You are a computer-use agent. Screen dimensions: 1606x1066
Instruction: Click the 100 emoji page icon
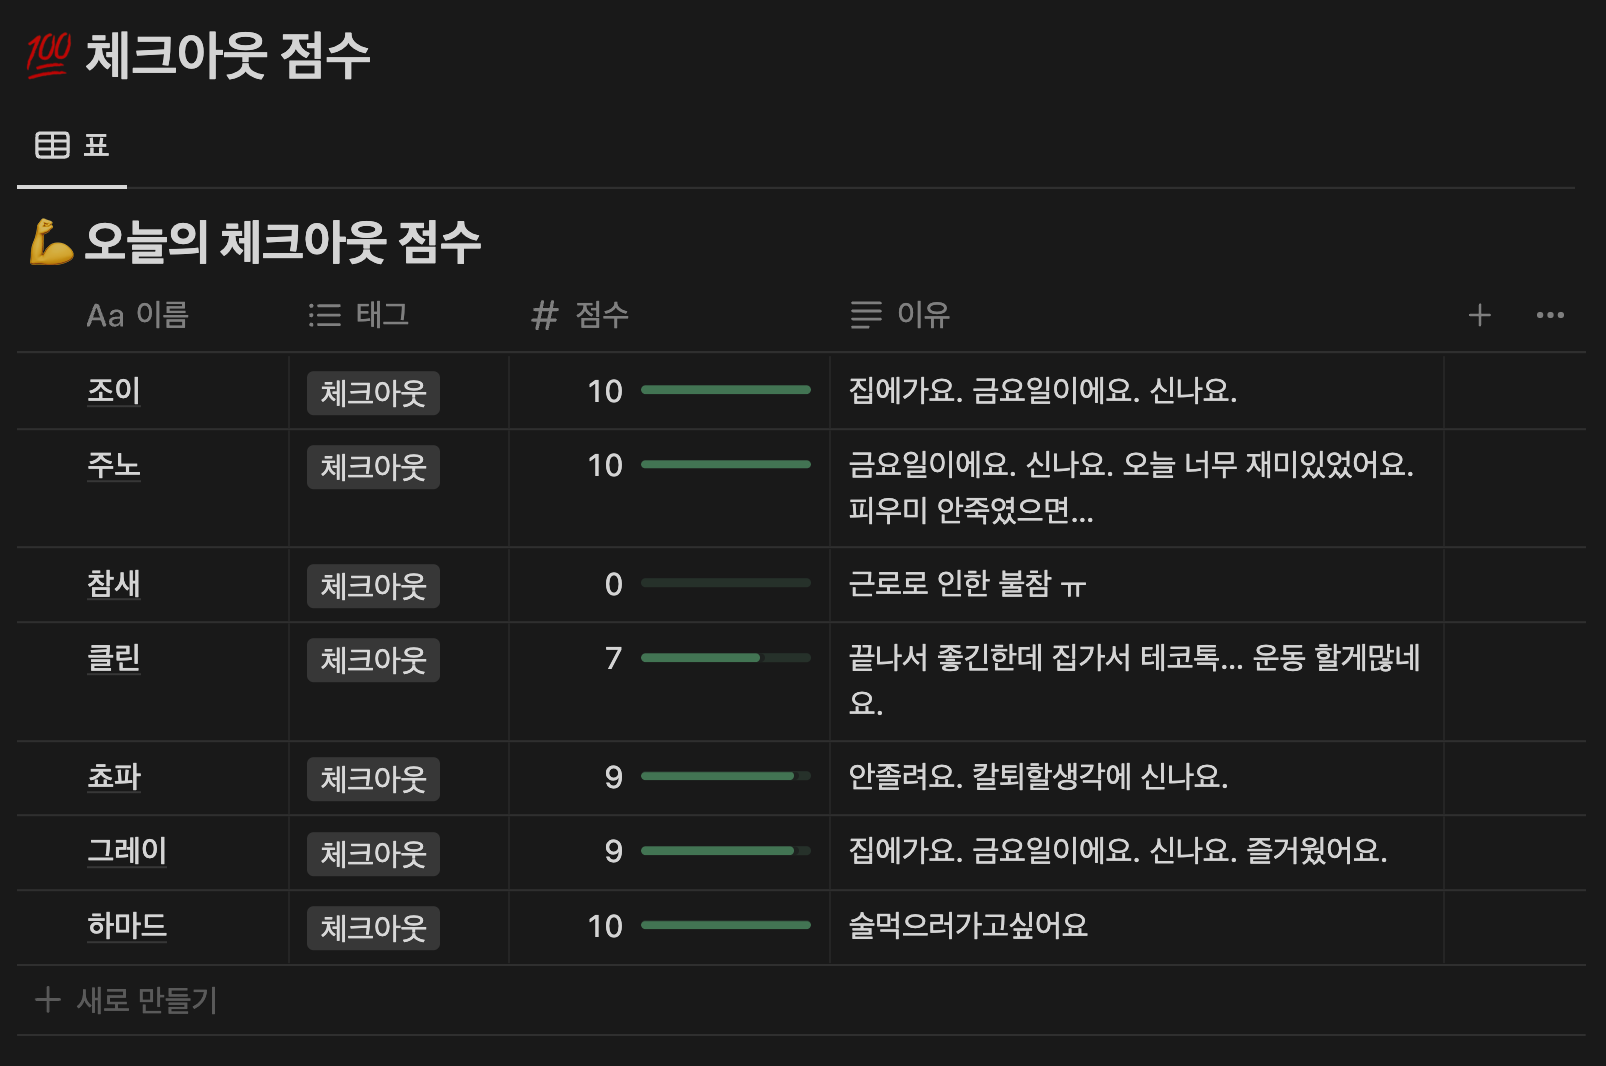(x=48, y=54)
